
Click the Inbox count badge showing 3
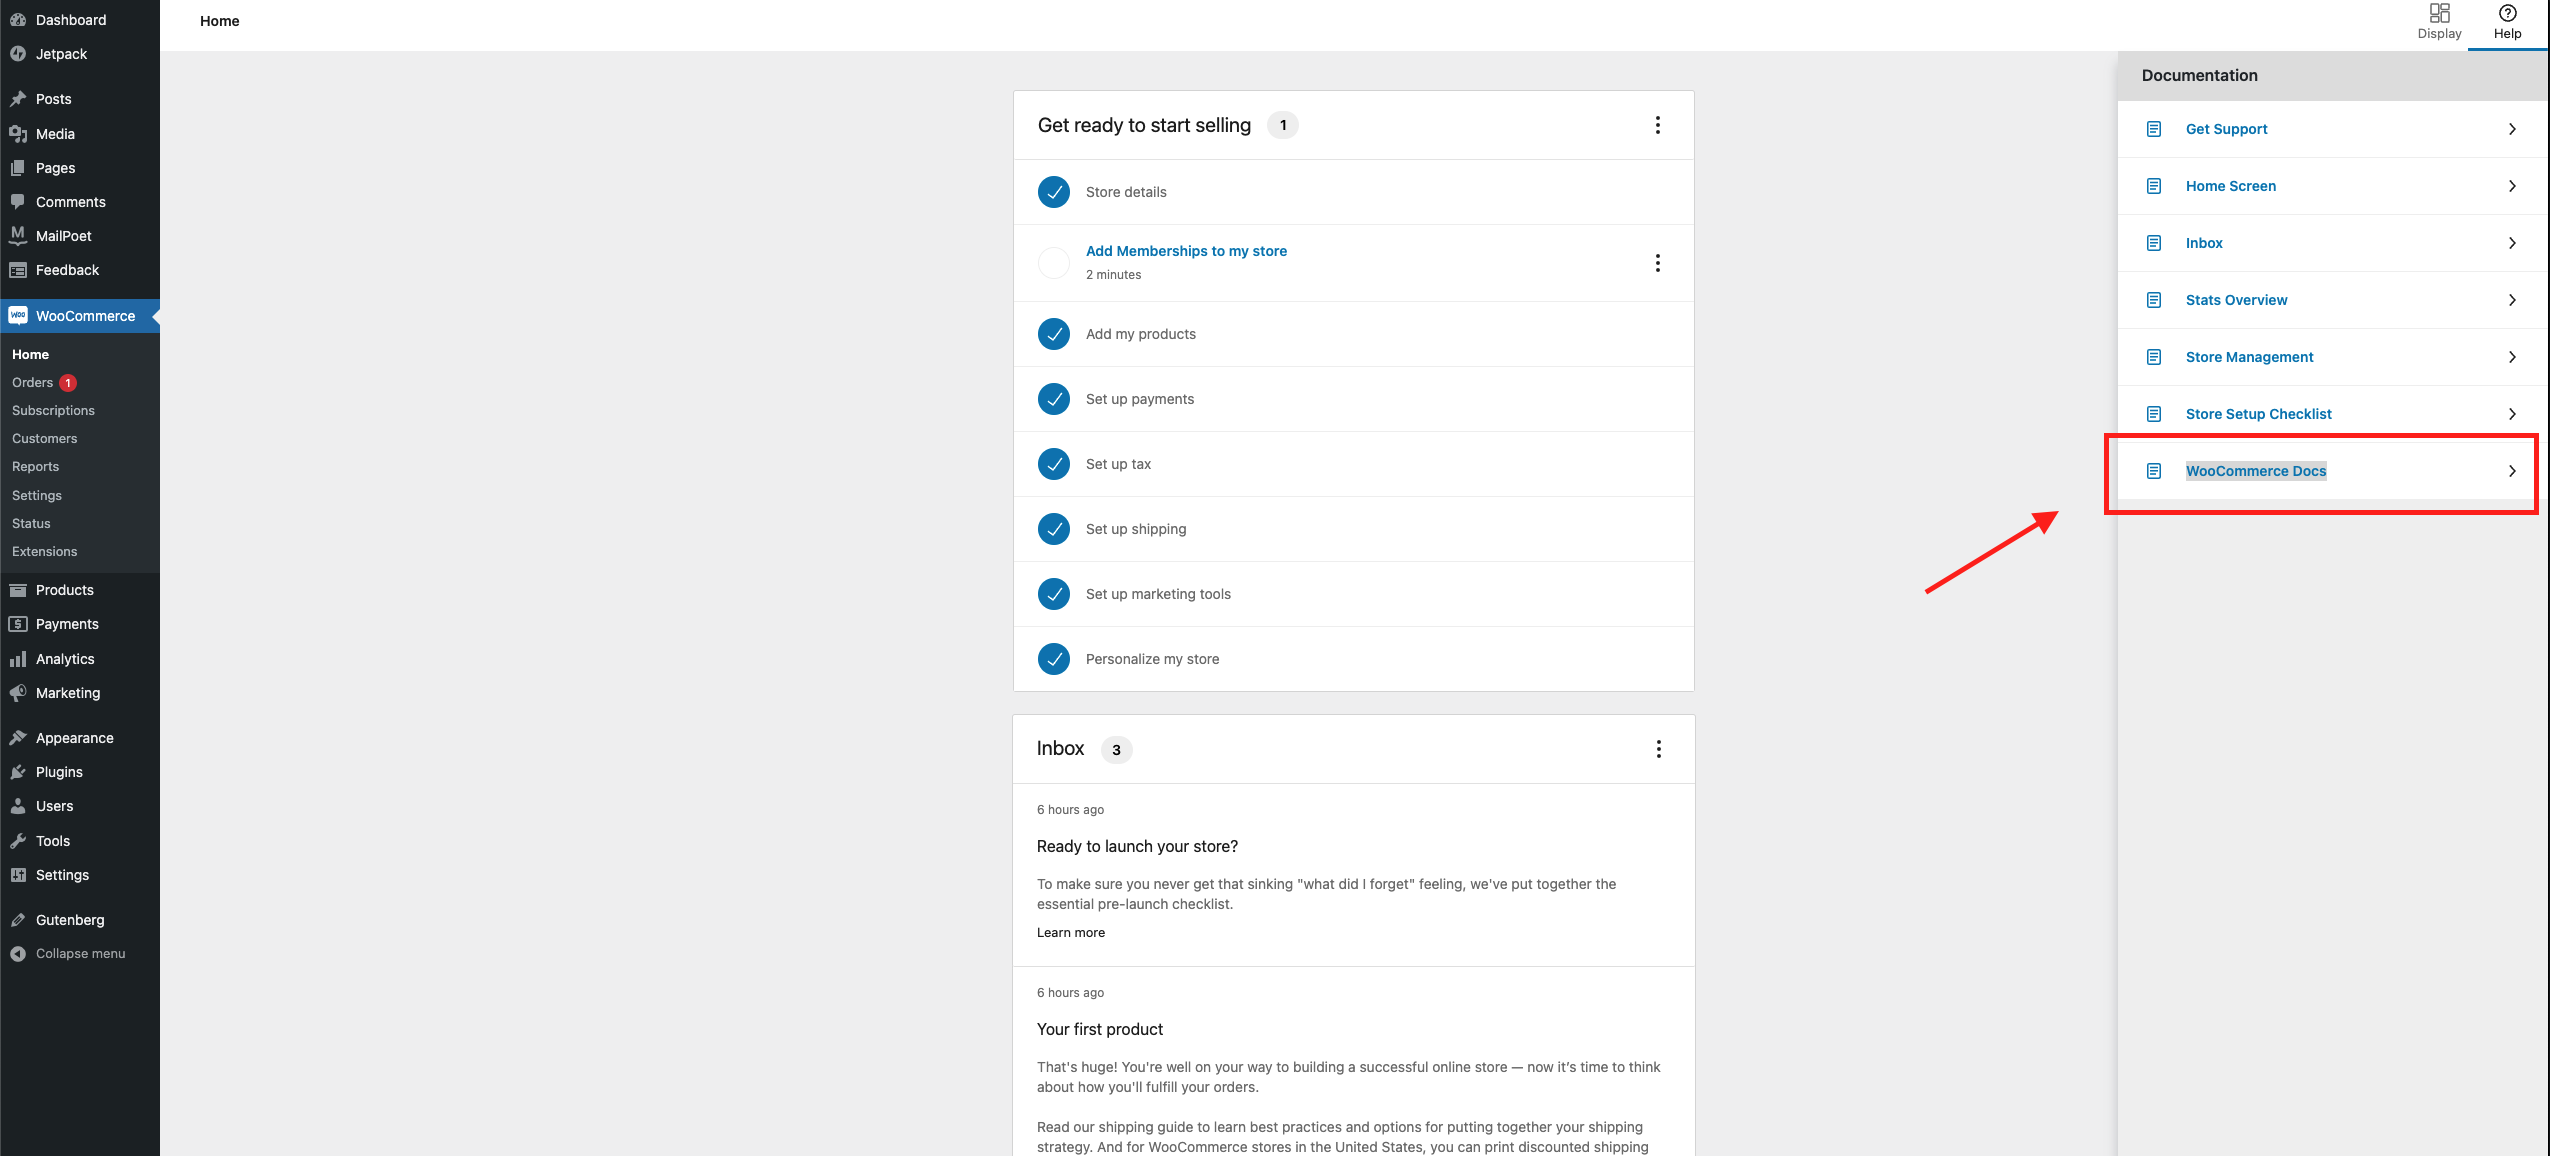[1116, 750]
